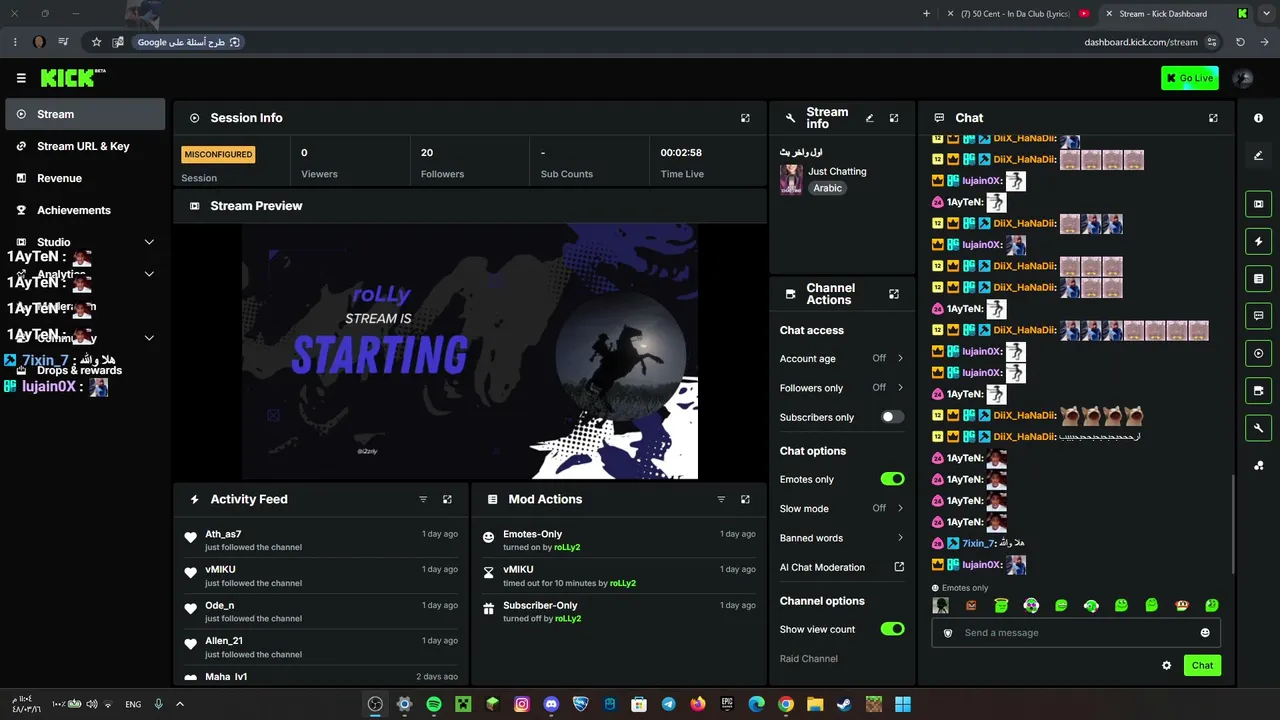Open profile avatar menu in Kick header

[1243, 78]
